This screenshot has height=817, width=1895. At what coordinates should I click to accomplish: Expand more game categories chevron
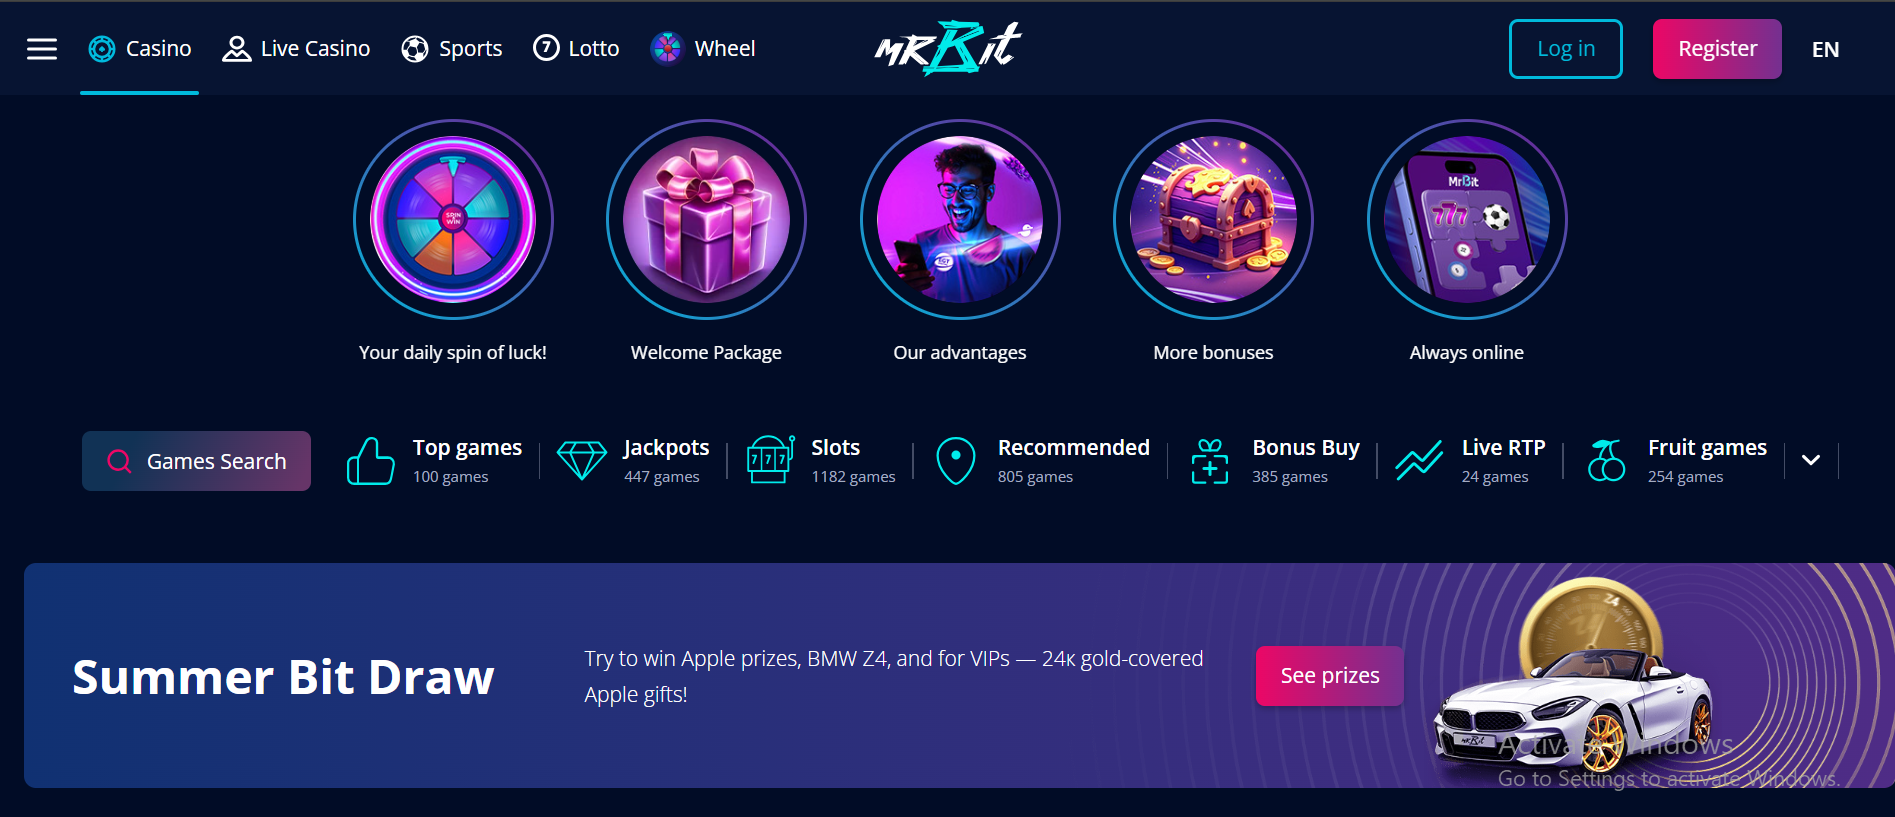coord(1811,460)
